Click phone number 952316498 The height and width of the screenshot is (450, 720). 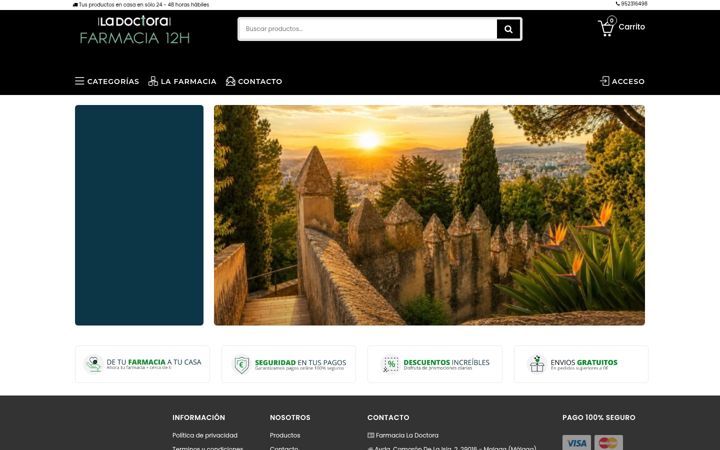pyautogui.click(x=634, y=4)
